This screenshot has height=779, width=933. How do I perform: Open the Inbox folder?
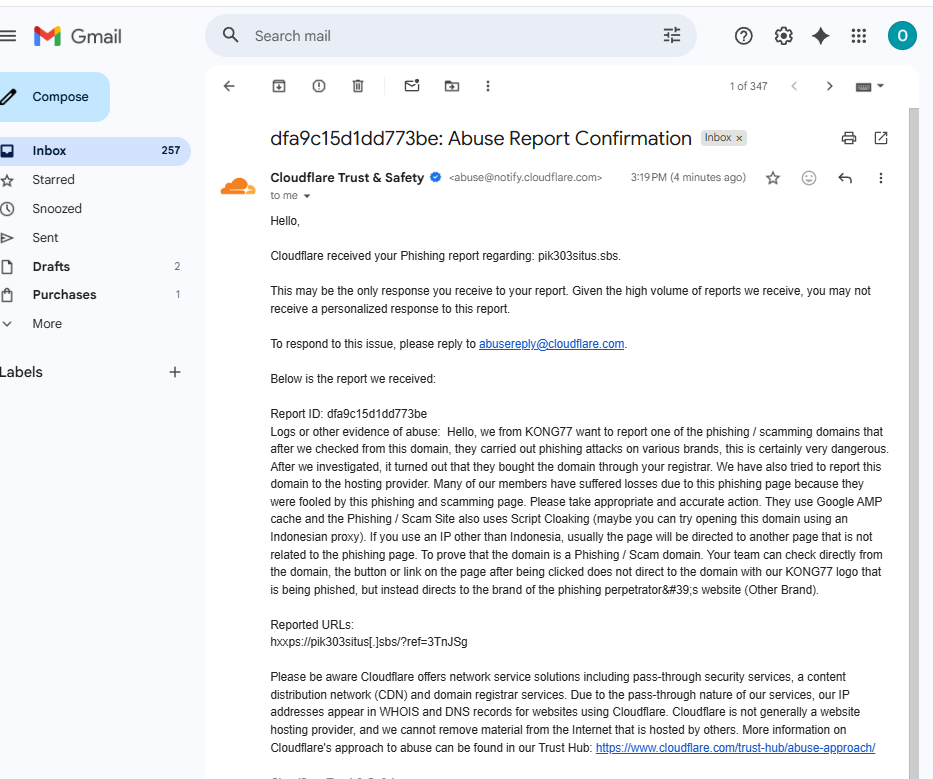(94, 151)
